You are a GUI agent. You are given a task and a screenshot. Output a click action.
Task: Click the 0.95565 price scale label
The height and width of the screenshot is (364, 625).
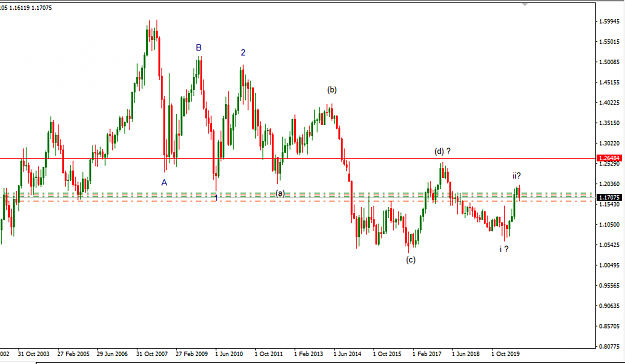click(x=609, y=285)
